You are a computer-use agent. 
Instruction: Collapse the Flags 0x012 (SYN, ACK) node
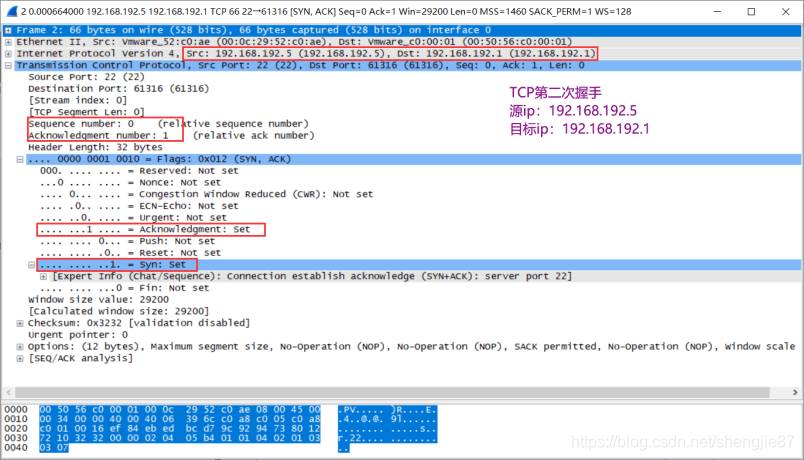click(21, 159)
